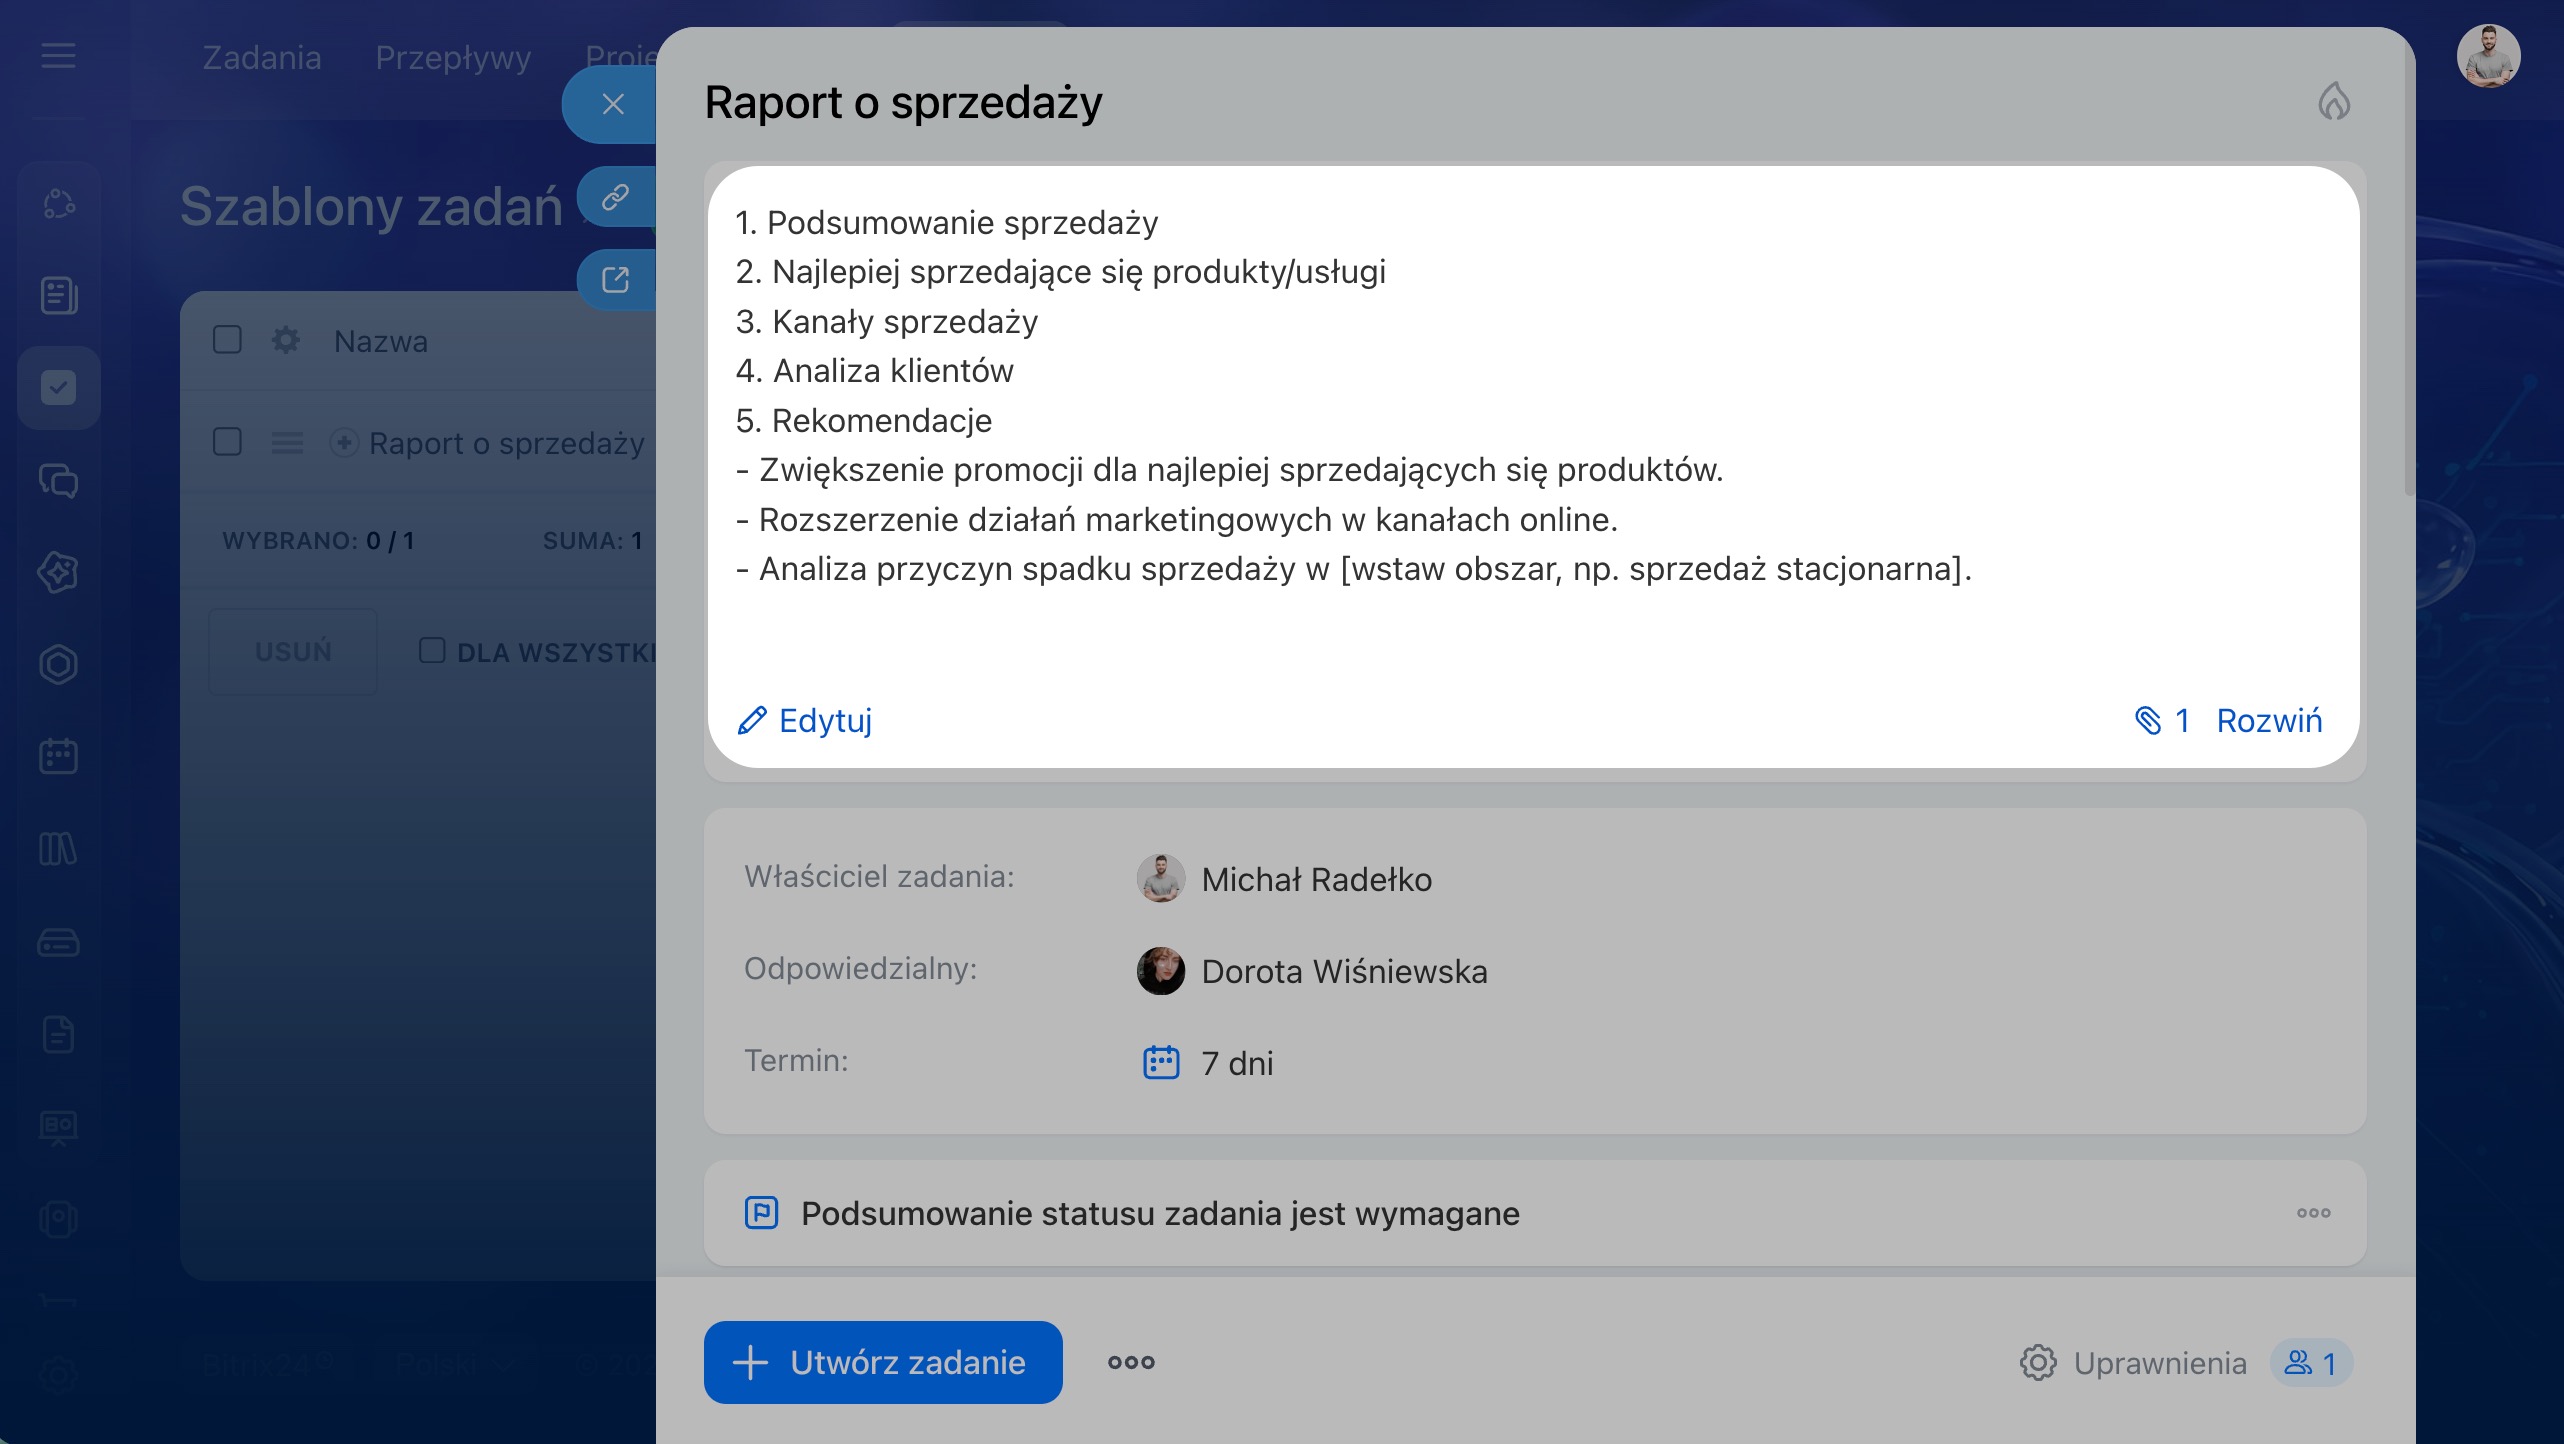
Task: Open the documents icon in sidebar
Action: (x=58, y=1034)
